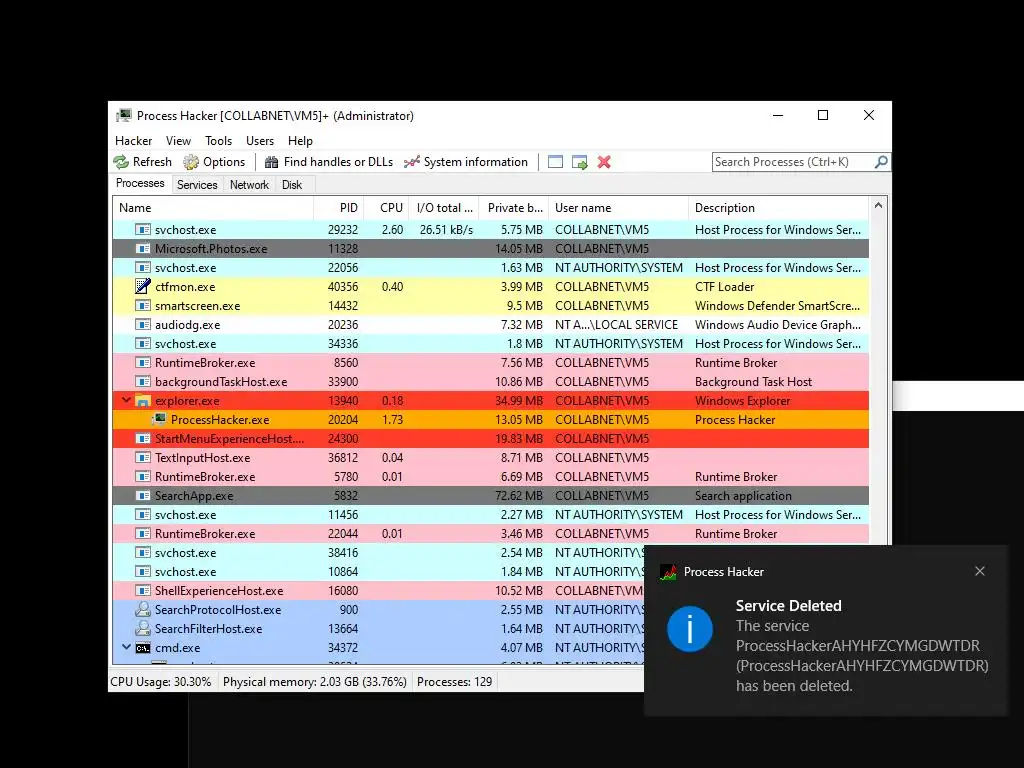
Task: Select the Processes tab
Action: coord(140,184)
